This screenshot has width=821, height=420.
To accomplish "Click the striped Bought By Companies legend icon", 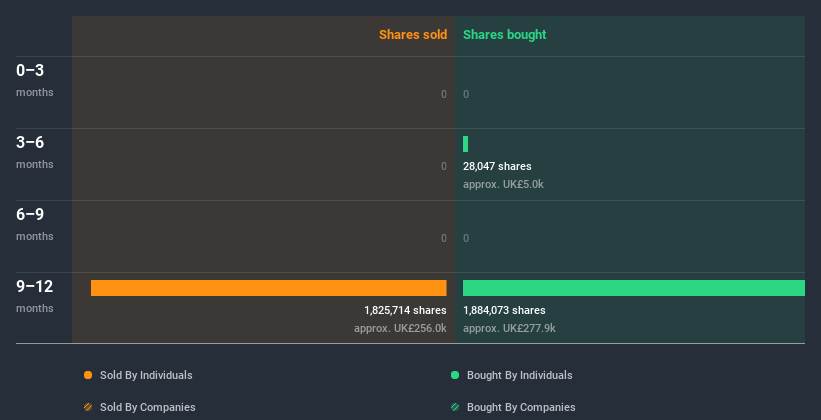I will [455, 407].
